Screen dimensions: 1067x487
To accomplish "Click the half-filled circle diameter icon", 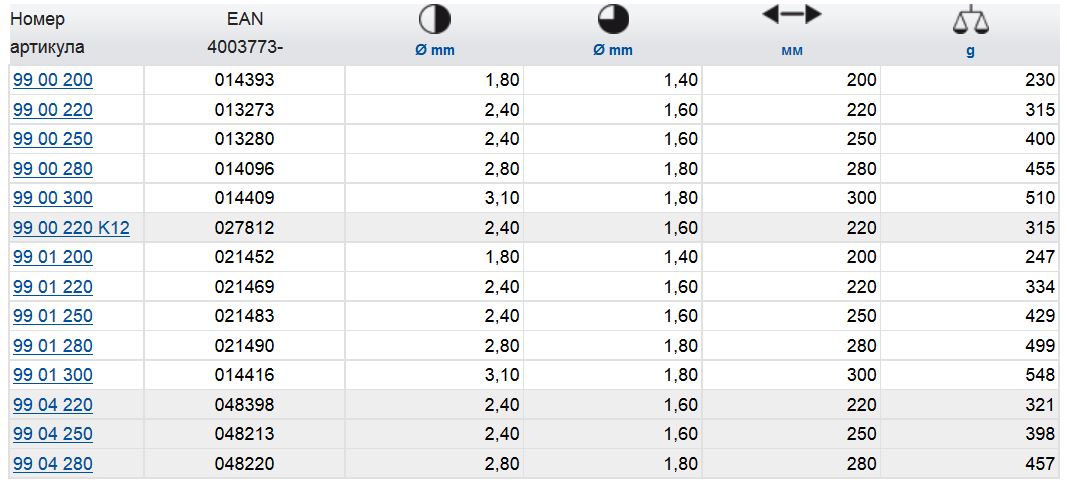I will (x=435, y=20).
